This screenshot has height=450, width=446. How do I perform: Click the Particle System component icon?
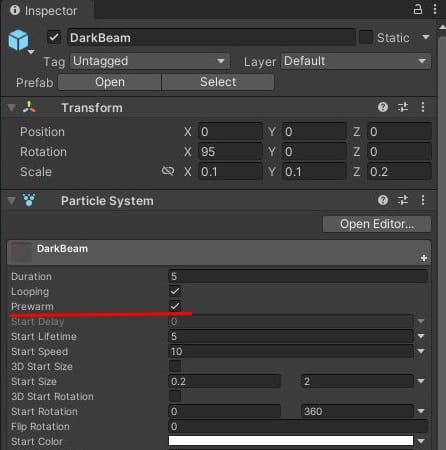pyautogui.click(x=29, y=200)
